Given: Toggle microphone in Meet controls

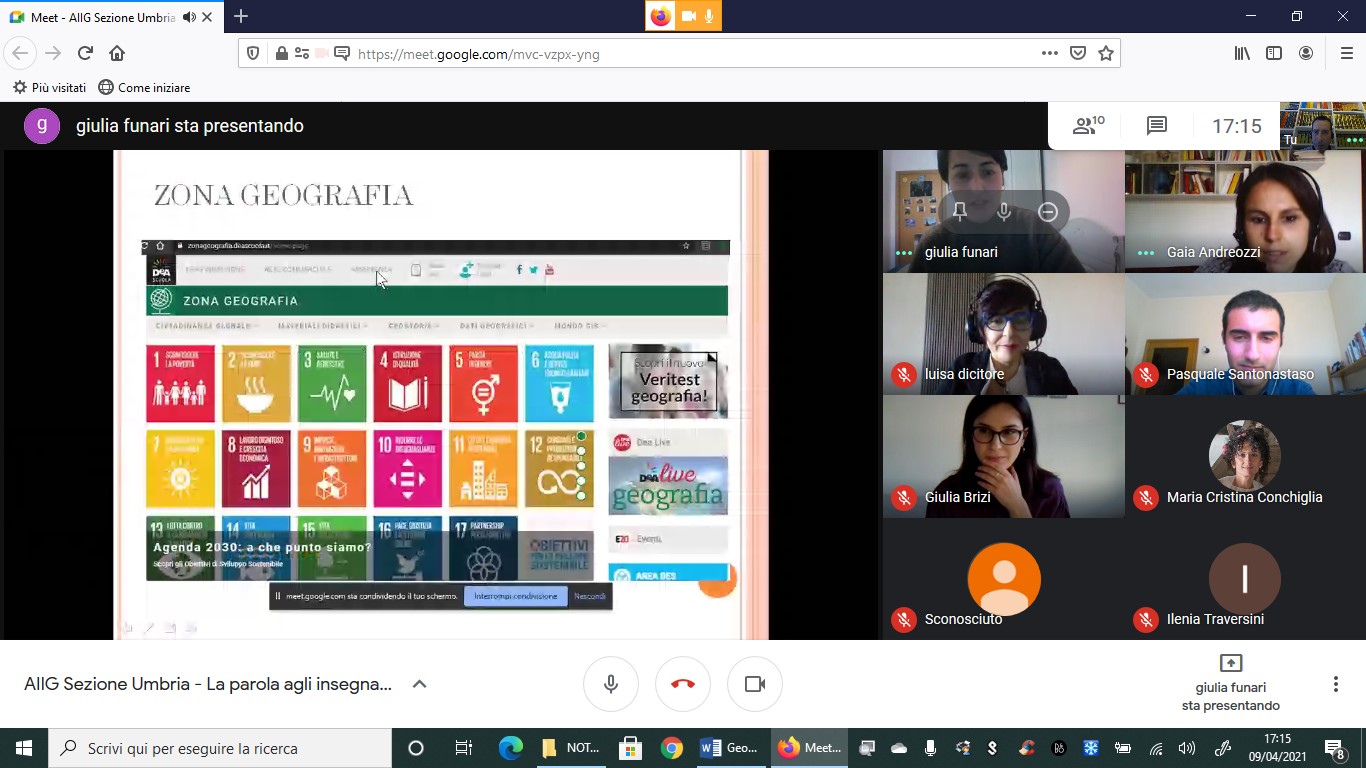Looking at the screenshot, I should [x=611, y=684].
